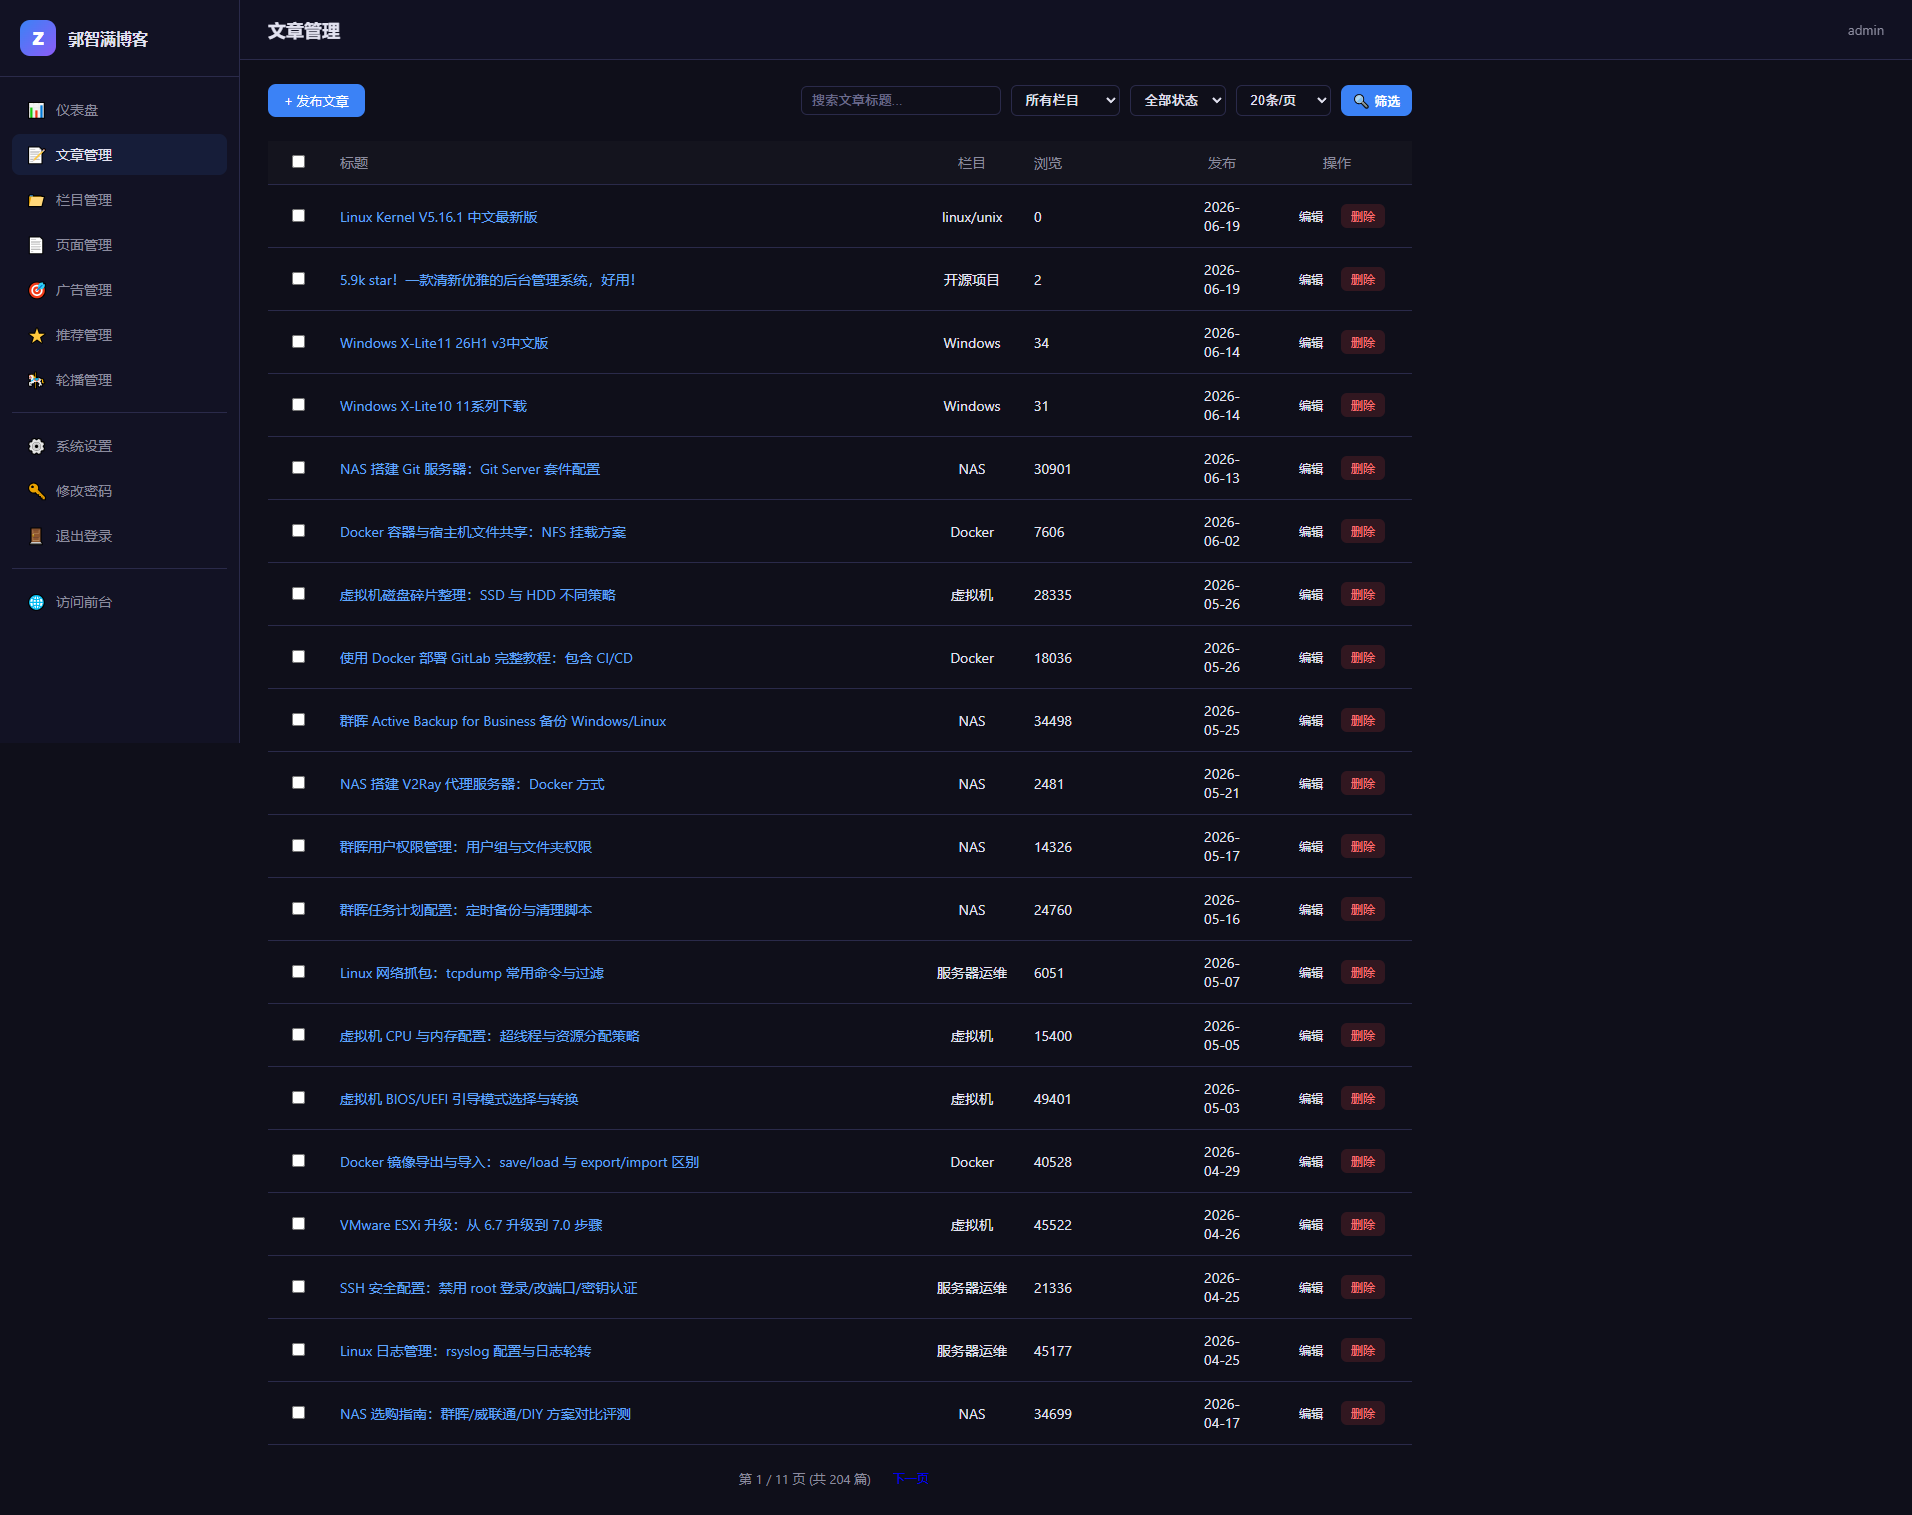1912x1515 pixels.
Task: Open 轮播管理 in the sidebar
Action: [119, 380]
